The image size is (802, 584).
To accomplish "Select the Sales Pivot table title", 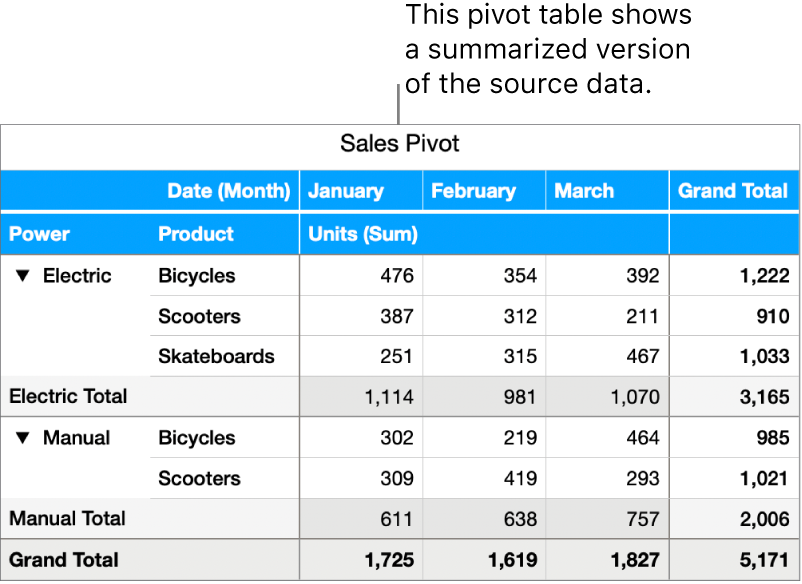I will 400,144.
